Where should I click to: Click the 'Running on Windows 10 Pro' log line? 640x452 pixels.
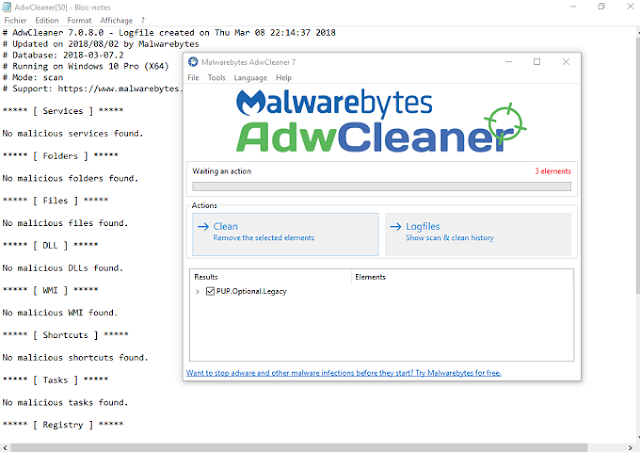click(x=85, y=66)
